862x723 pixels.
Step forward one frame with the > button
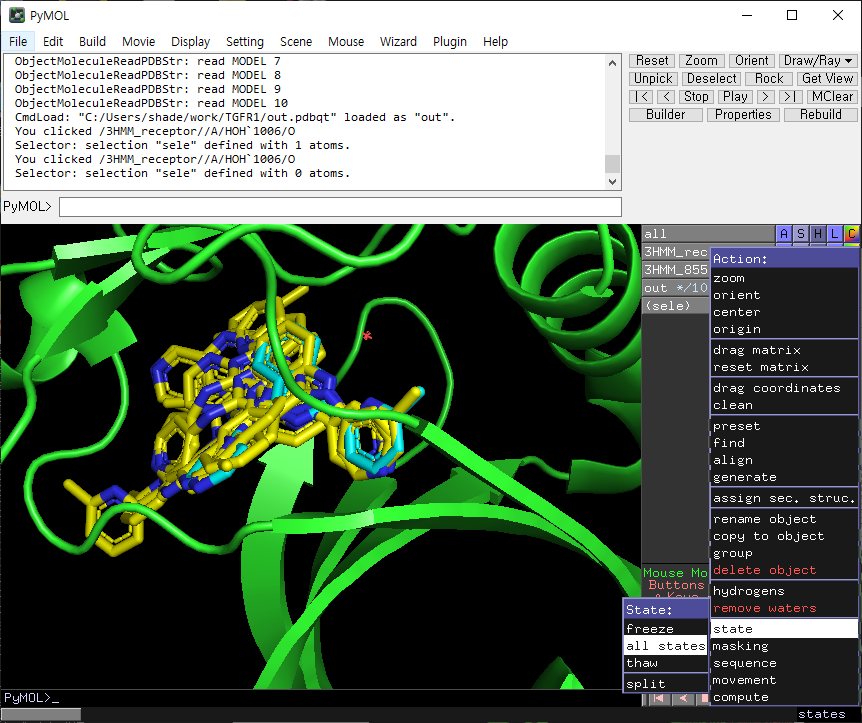765,97
